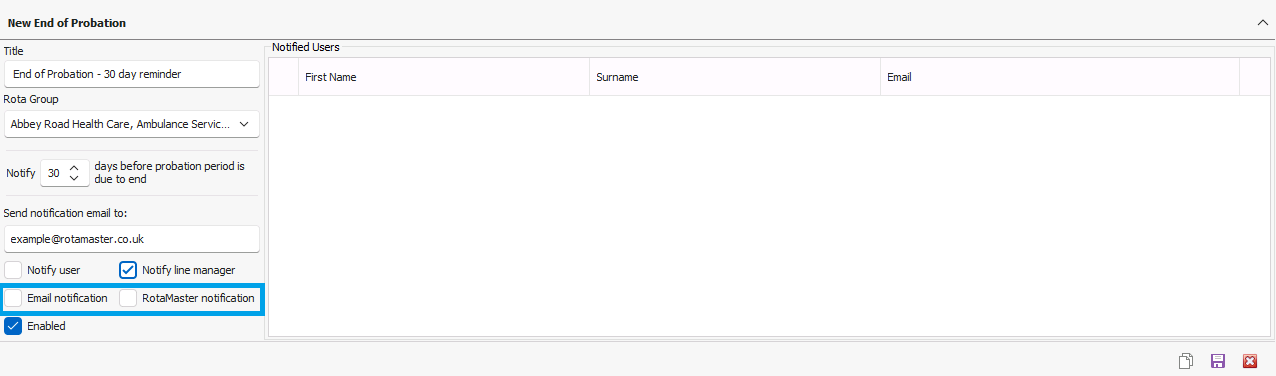Uncheck the Enabled checkbox
The height and width of the screenshot is (376, 1276).
14,326
